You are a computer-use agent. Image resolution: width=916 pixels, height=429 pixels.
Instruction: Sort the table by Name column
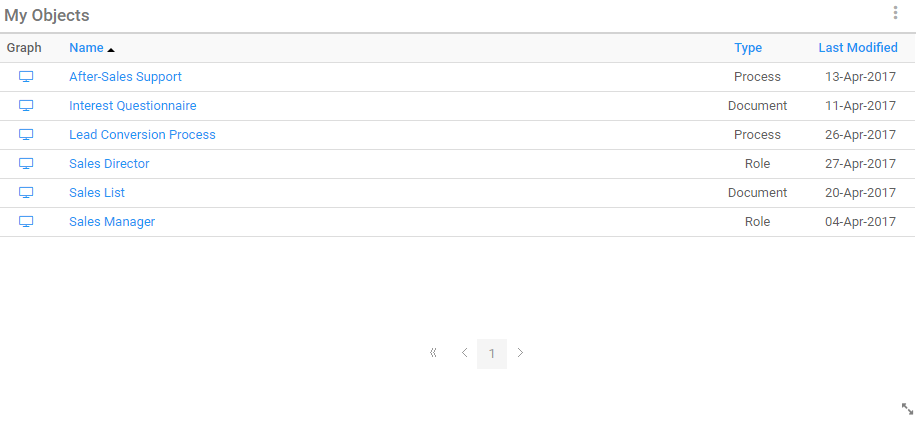pyautogui.click(x=87, y=48)
